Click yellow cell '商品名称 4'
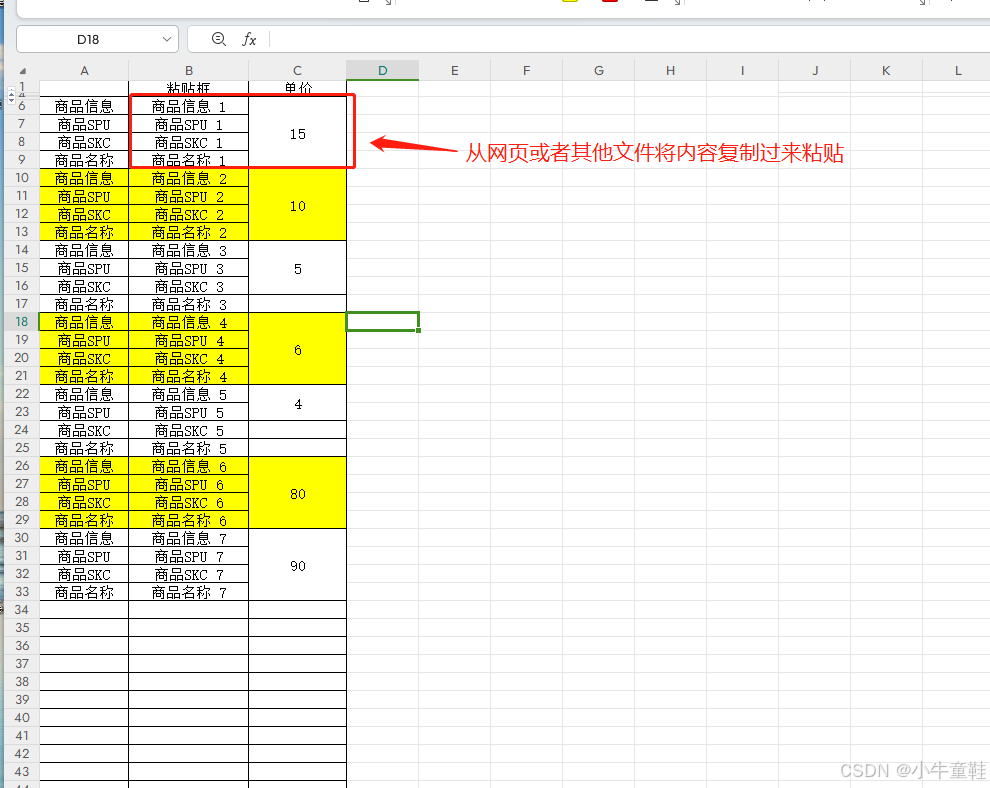990x788 pixels. [x=189, y=376]
